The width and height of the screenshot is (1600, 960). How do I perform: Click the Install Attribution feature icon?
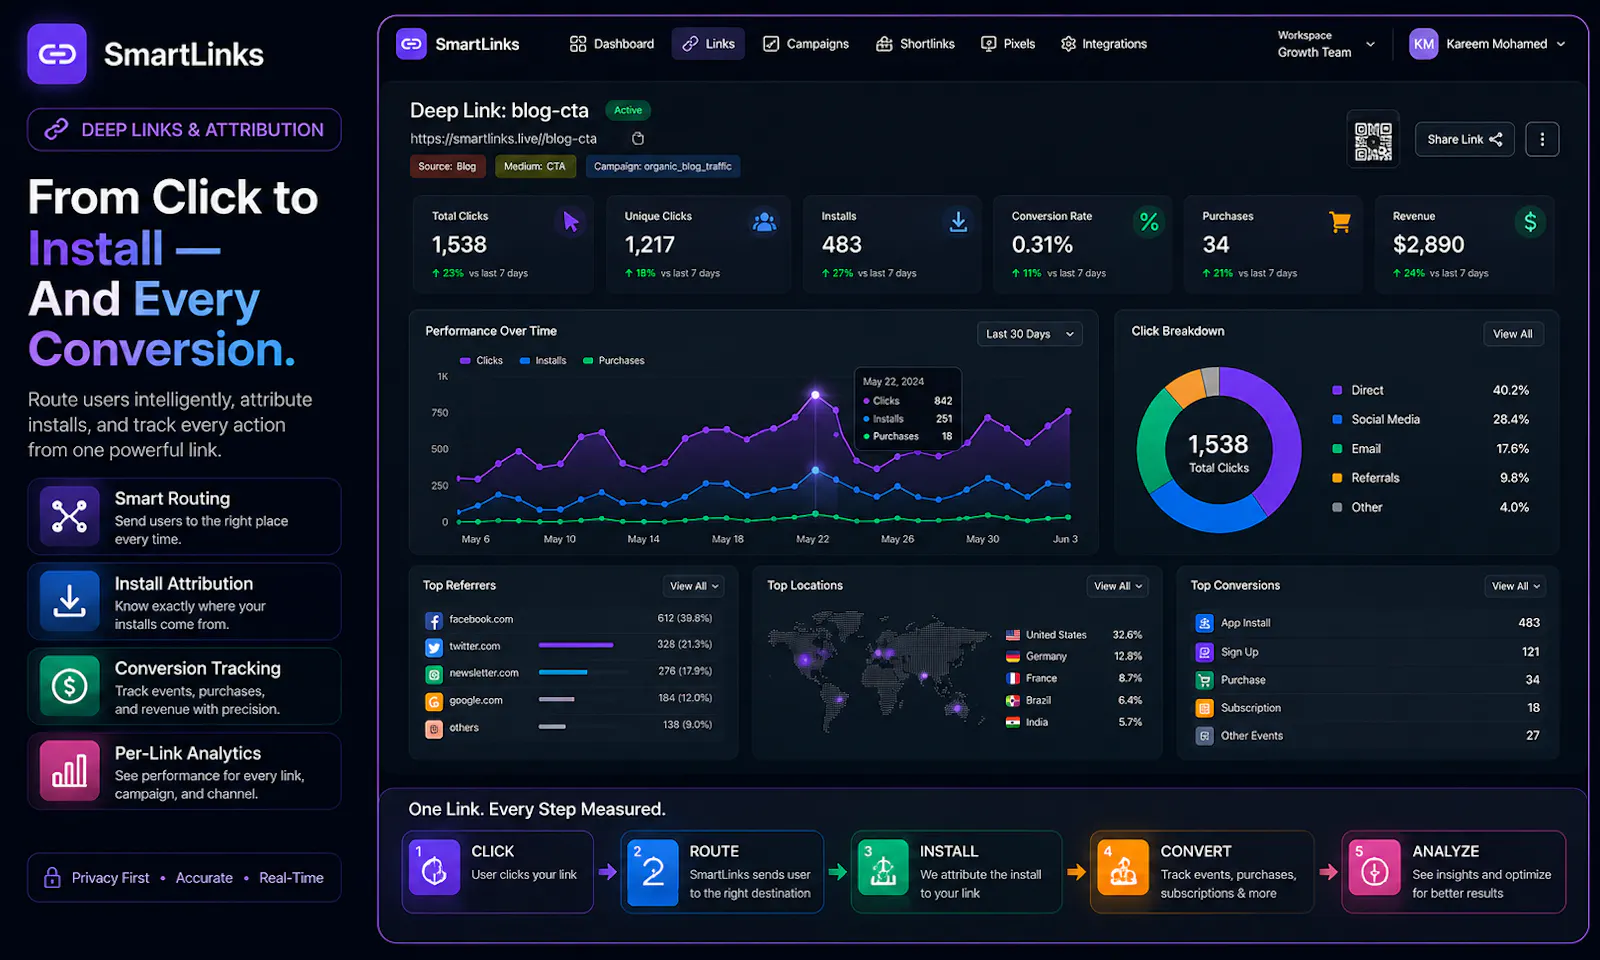click(69, 601)
